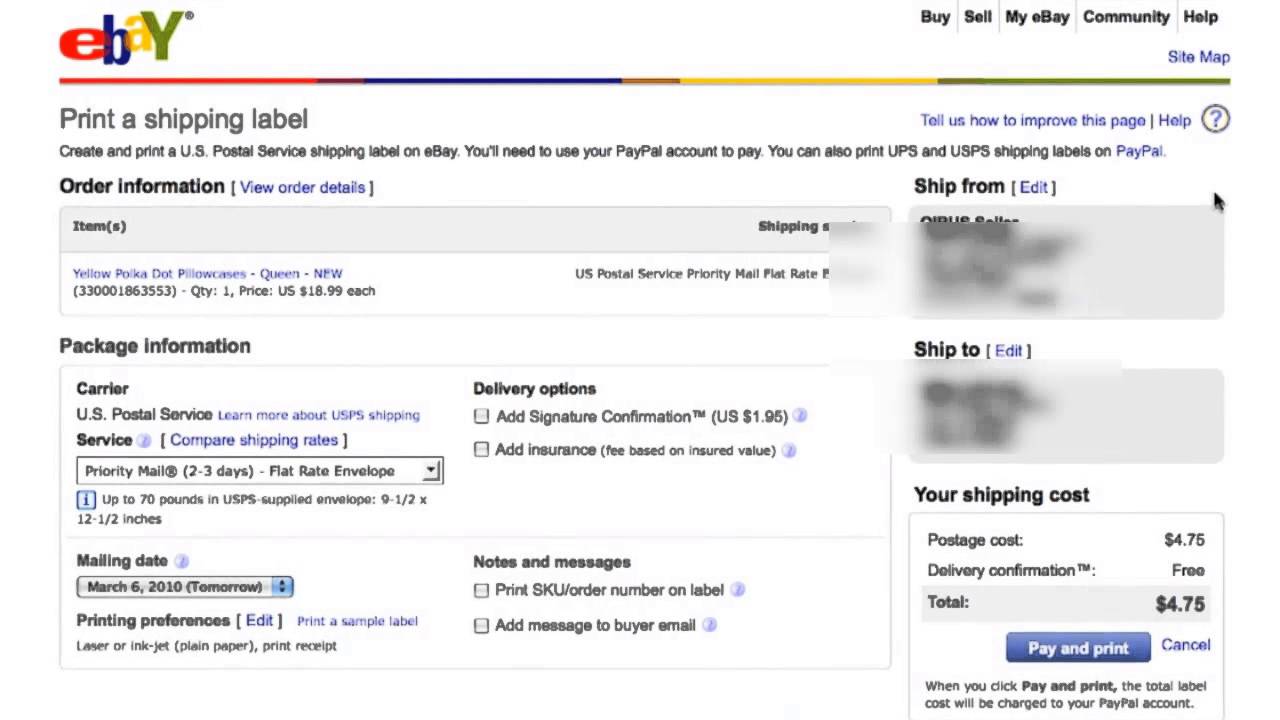The width and height of the screenshot is (1280, 720).
Task: Click the Pay and print button
Action: (1078, 647)
